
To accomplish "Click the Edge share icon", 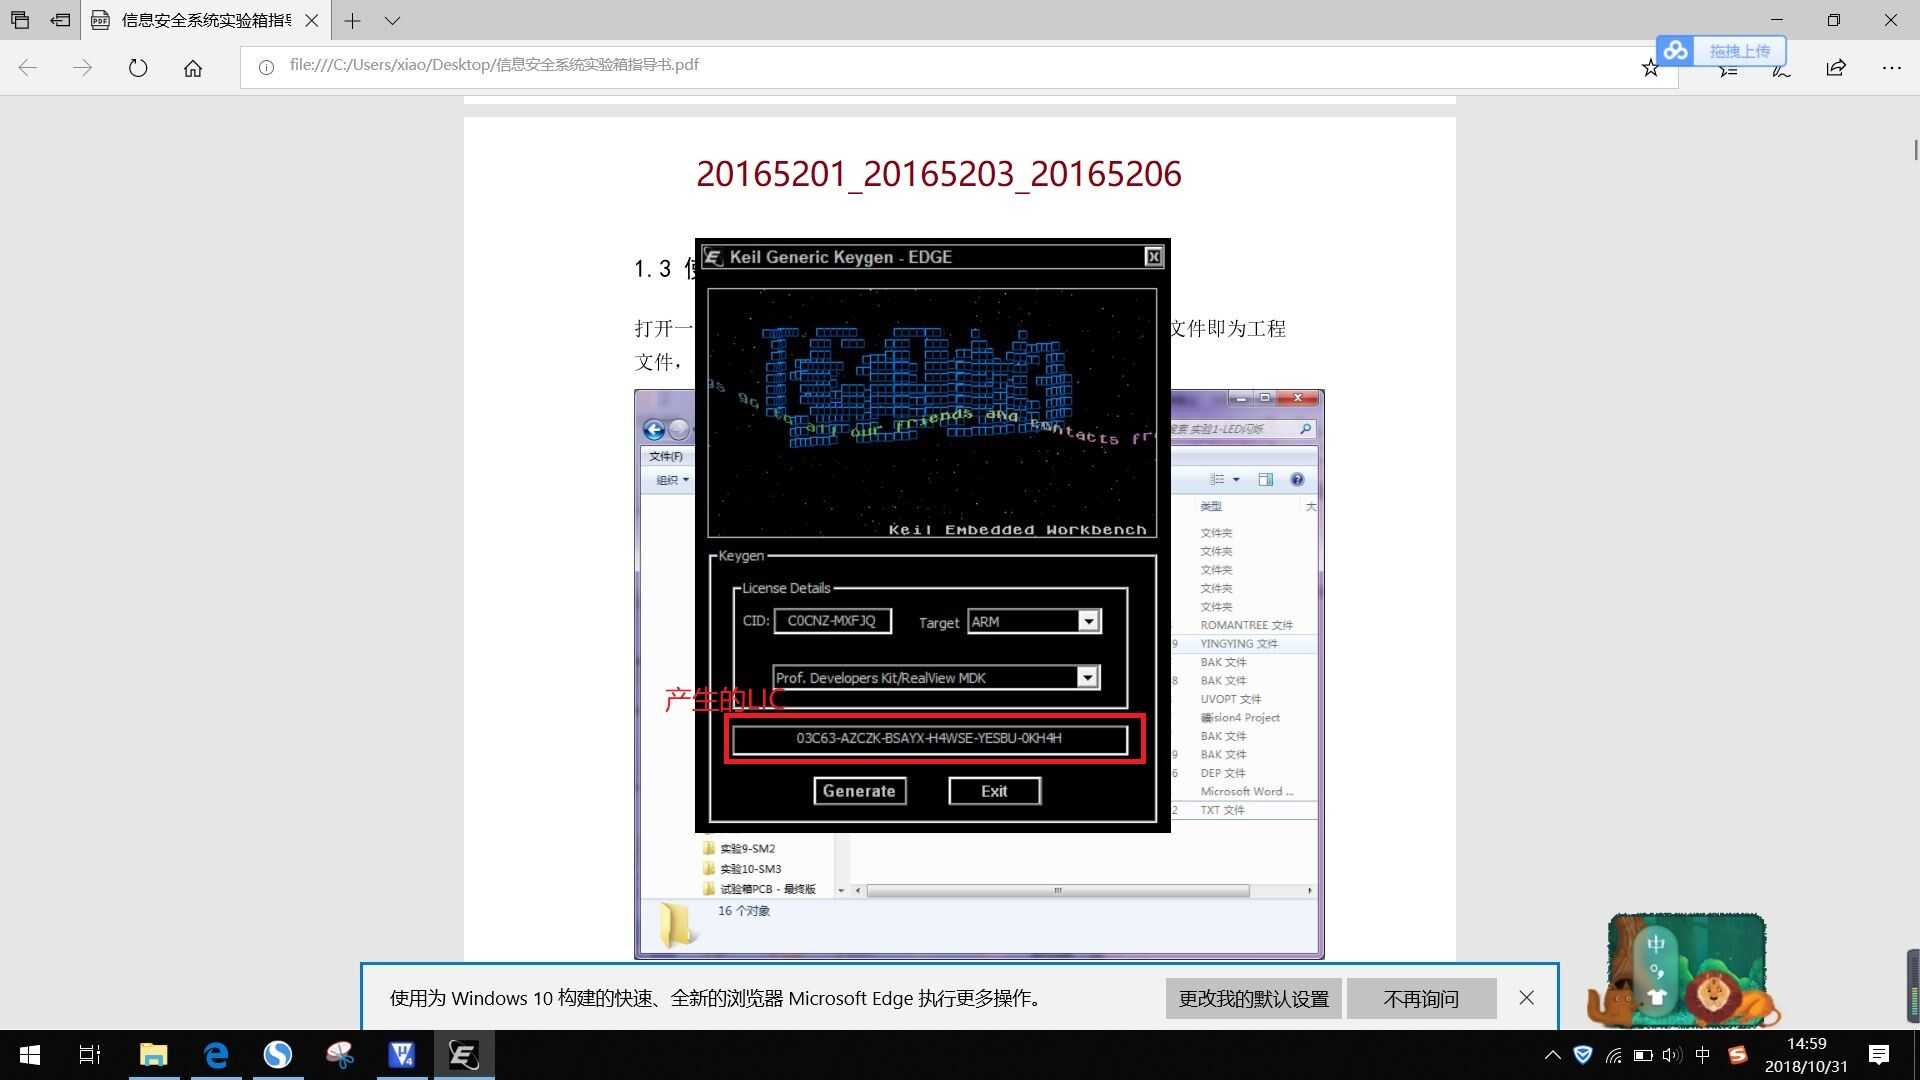I will tap(1836, 68).
